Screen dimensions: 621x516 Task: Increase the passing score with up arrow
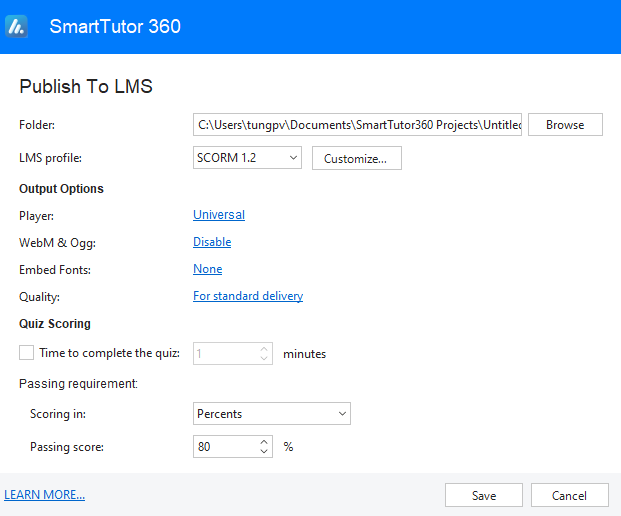point(264,442)
